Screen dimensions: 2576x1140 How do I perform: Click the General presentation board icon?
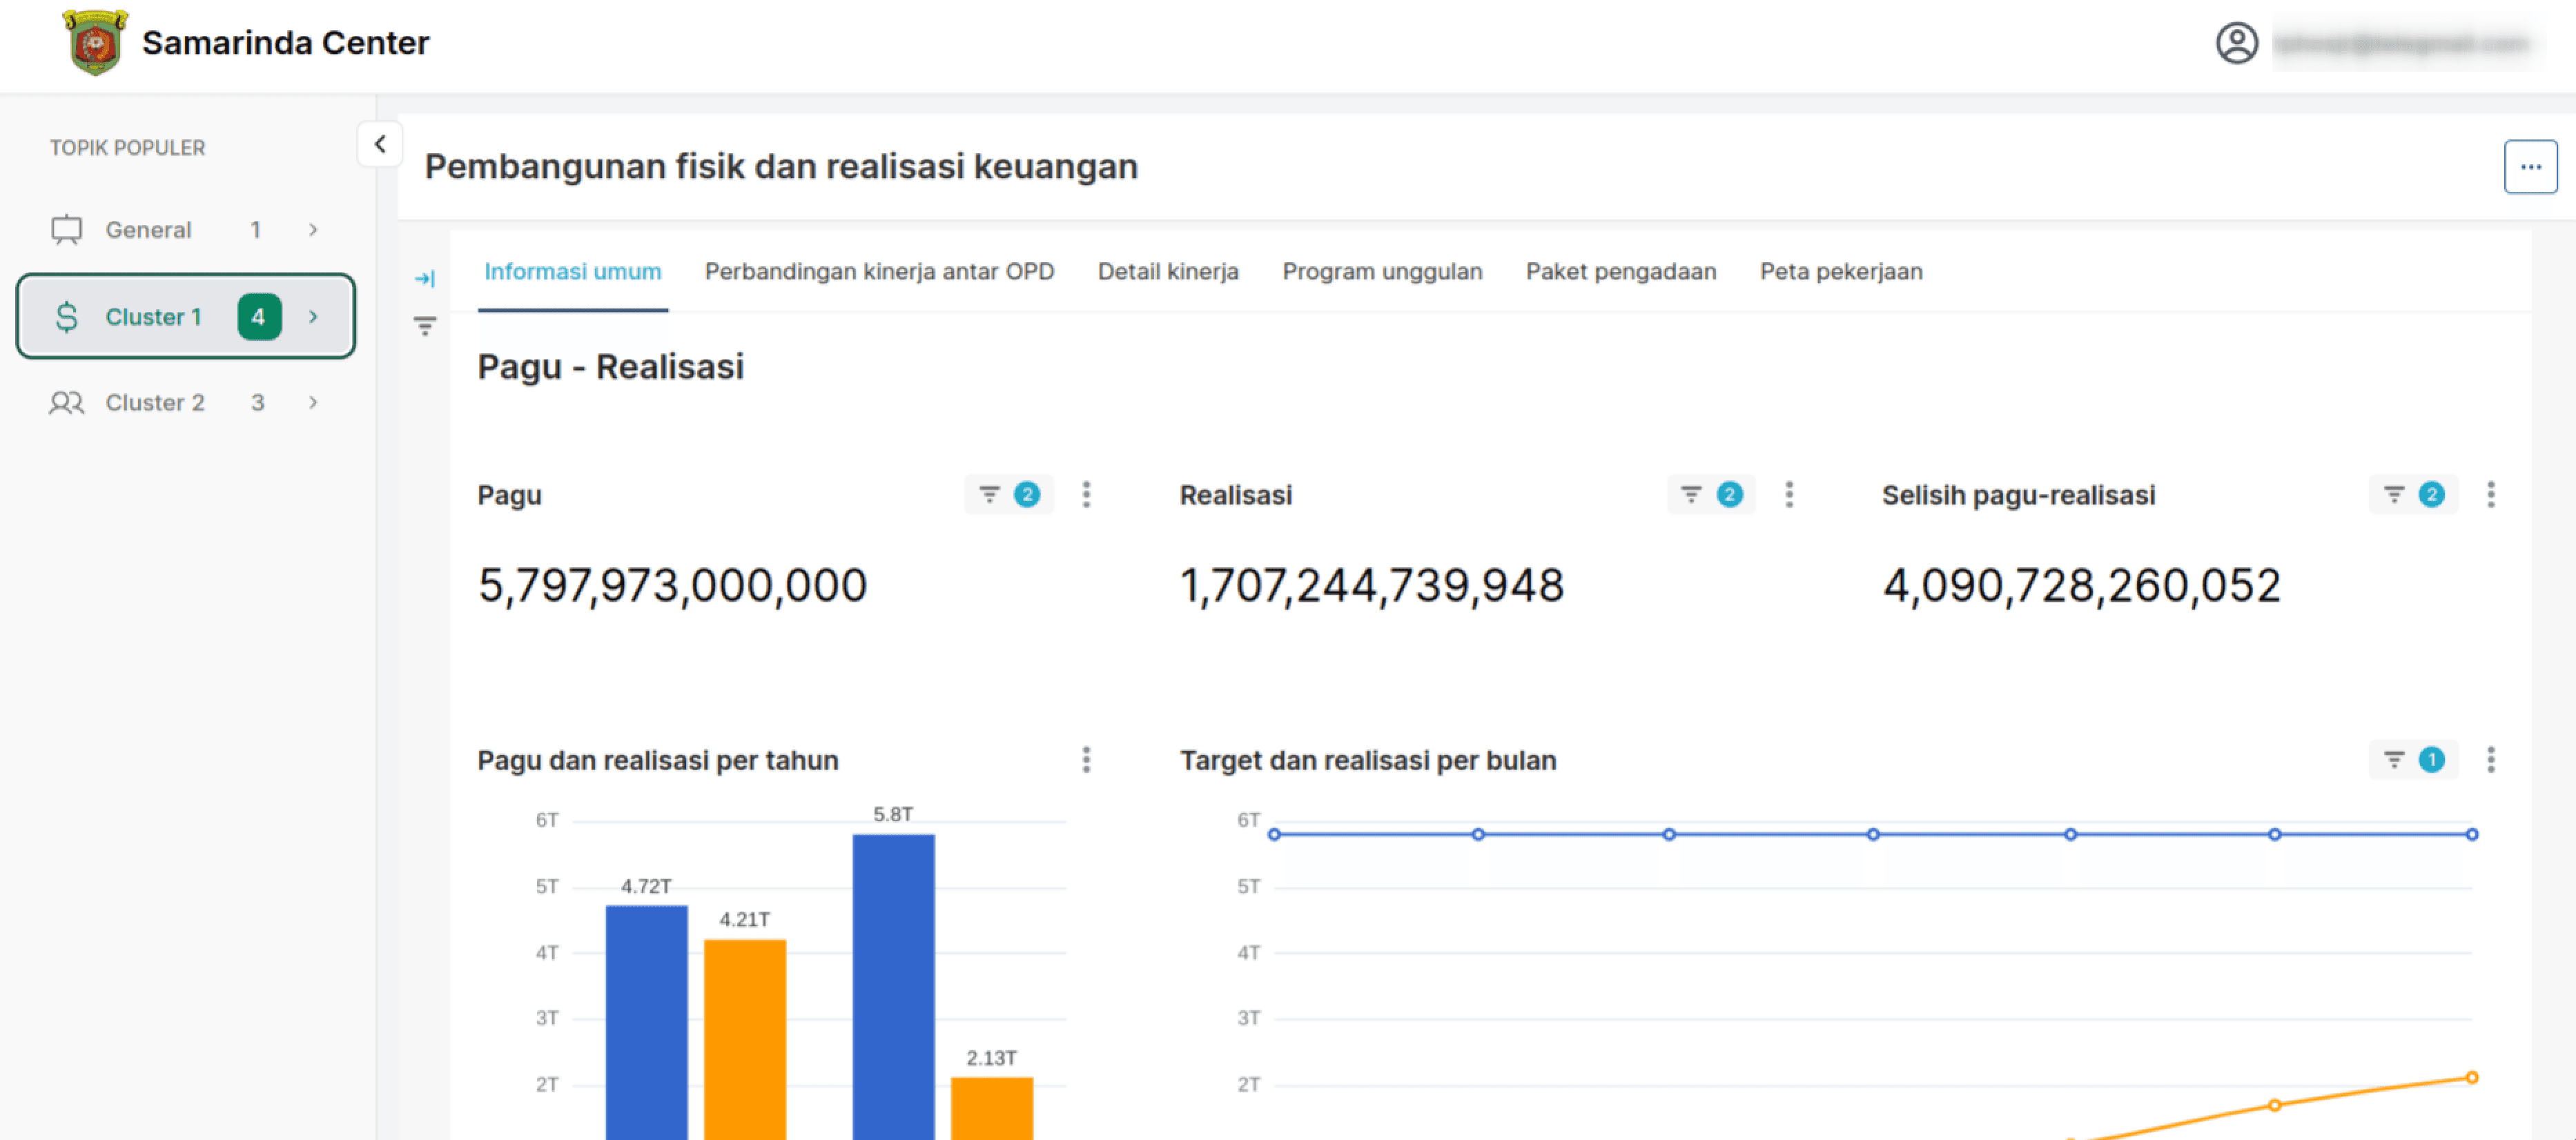(x=67, y=230)
